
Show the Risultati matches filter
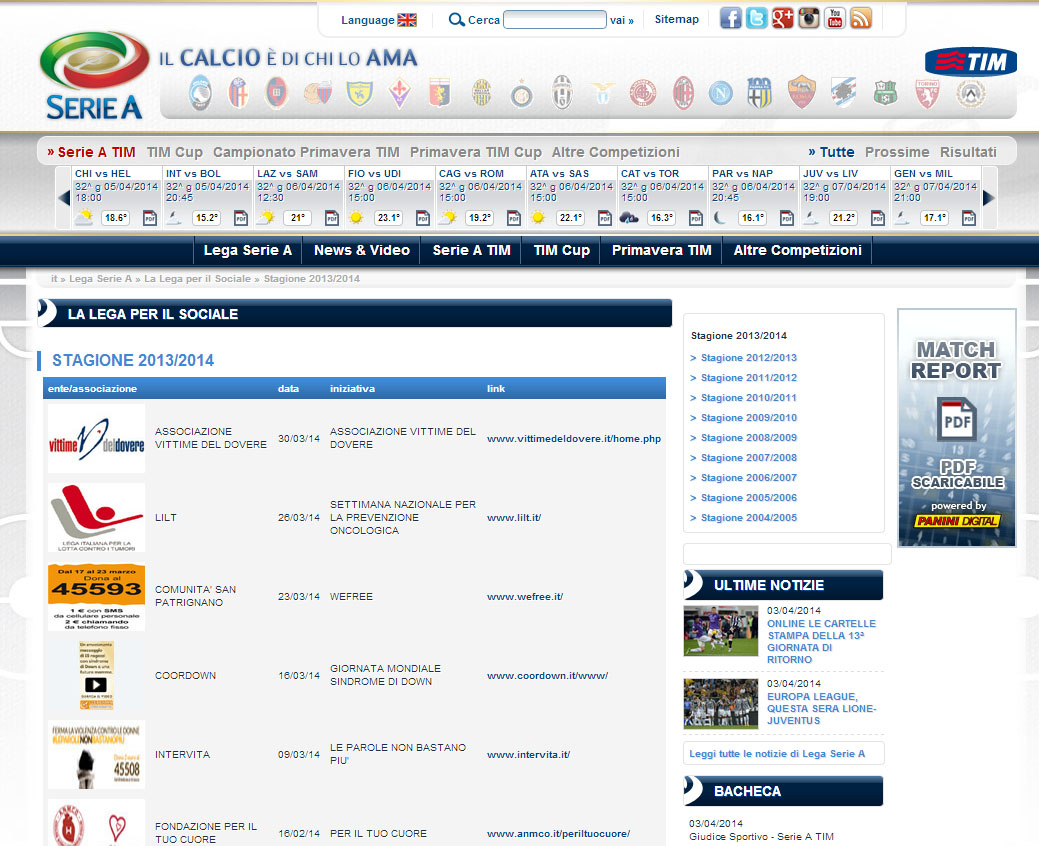pos(968,152)
